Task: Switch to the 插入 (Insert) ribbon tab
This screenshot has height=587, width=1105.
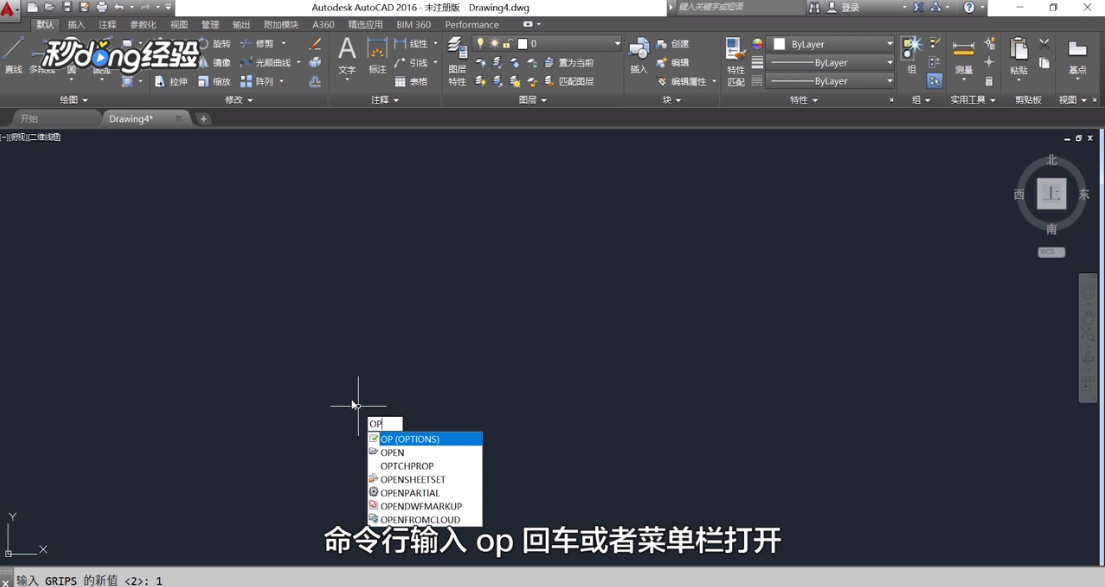Action: coord(76,25)
